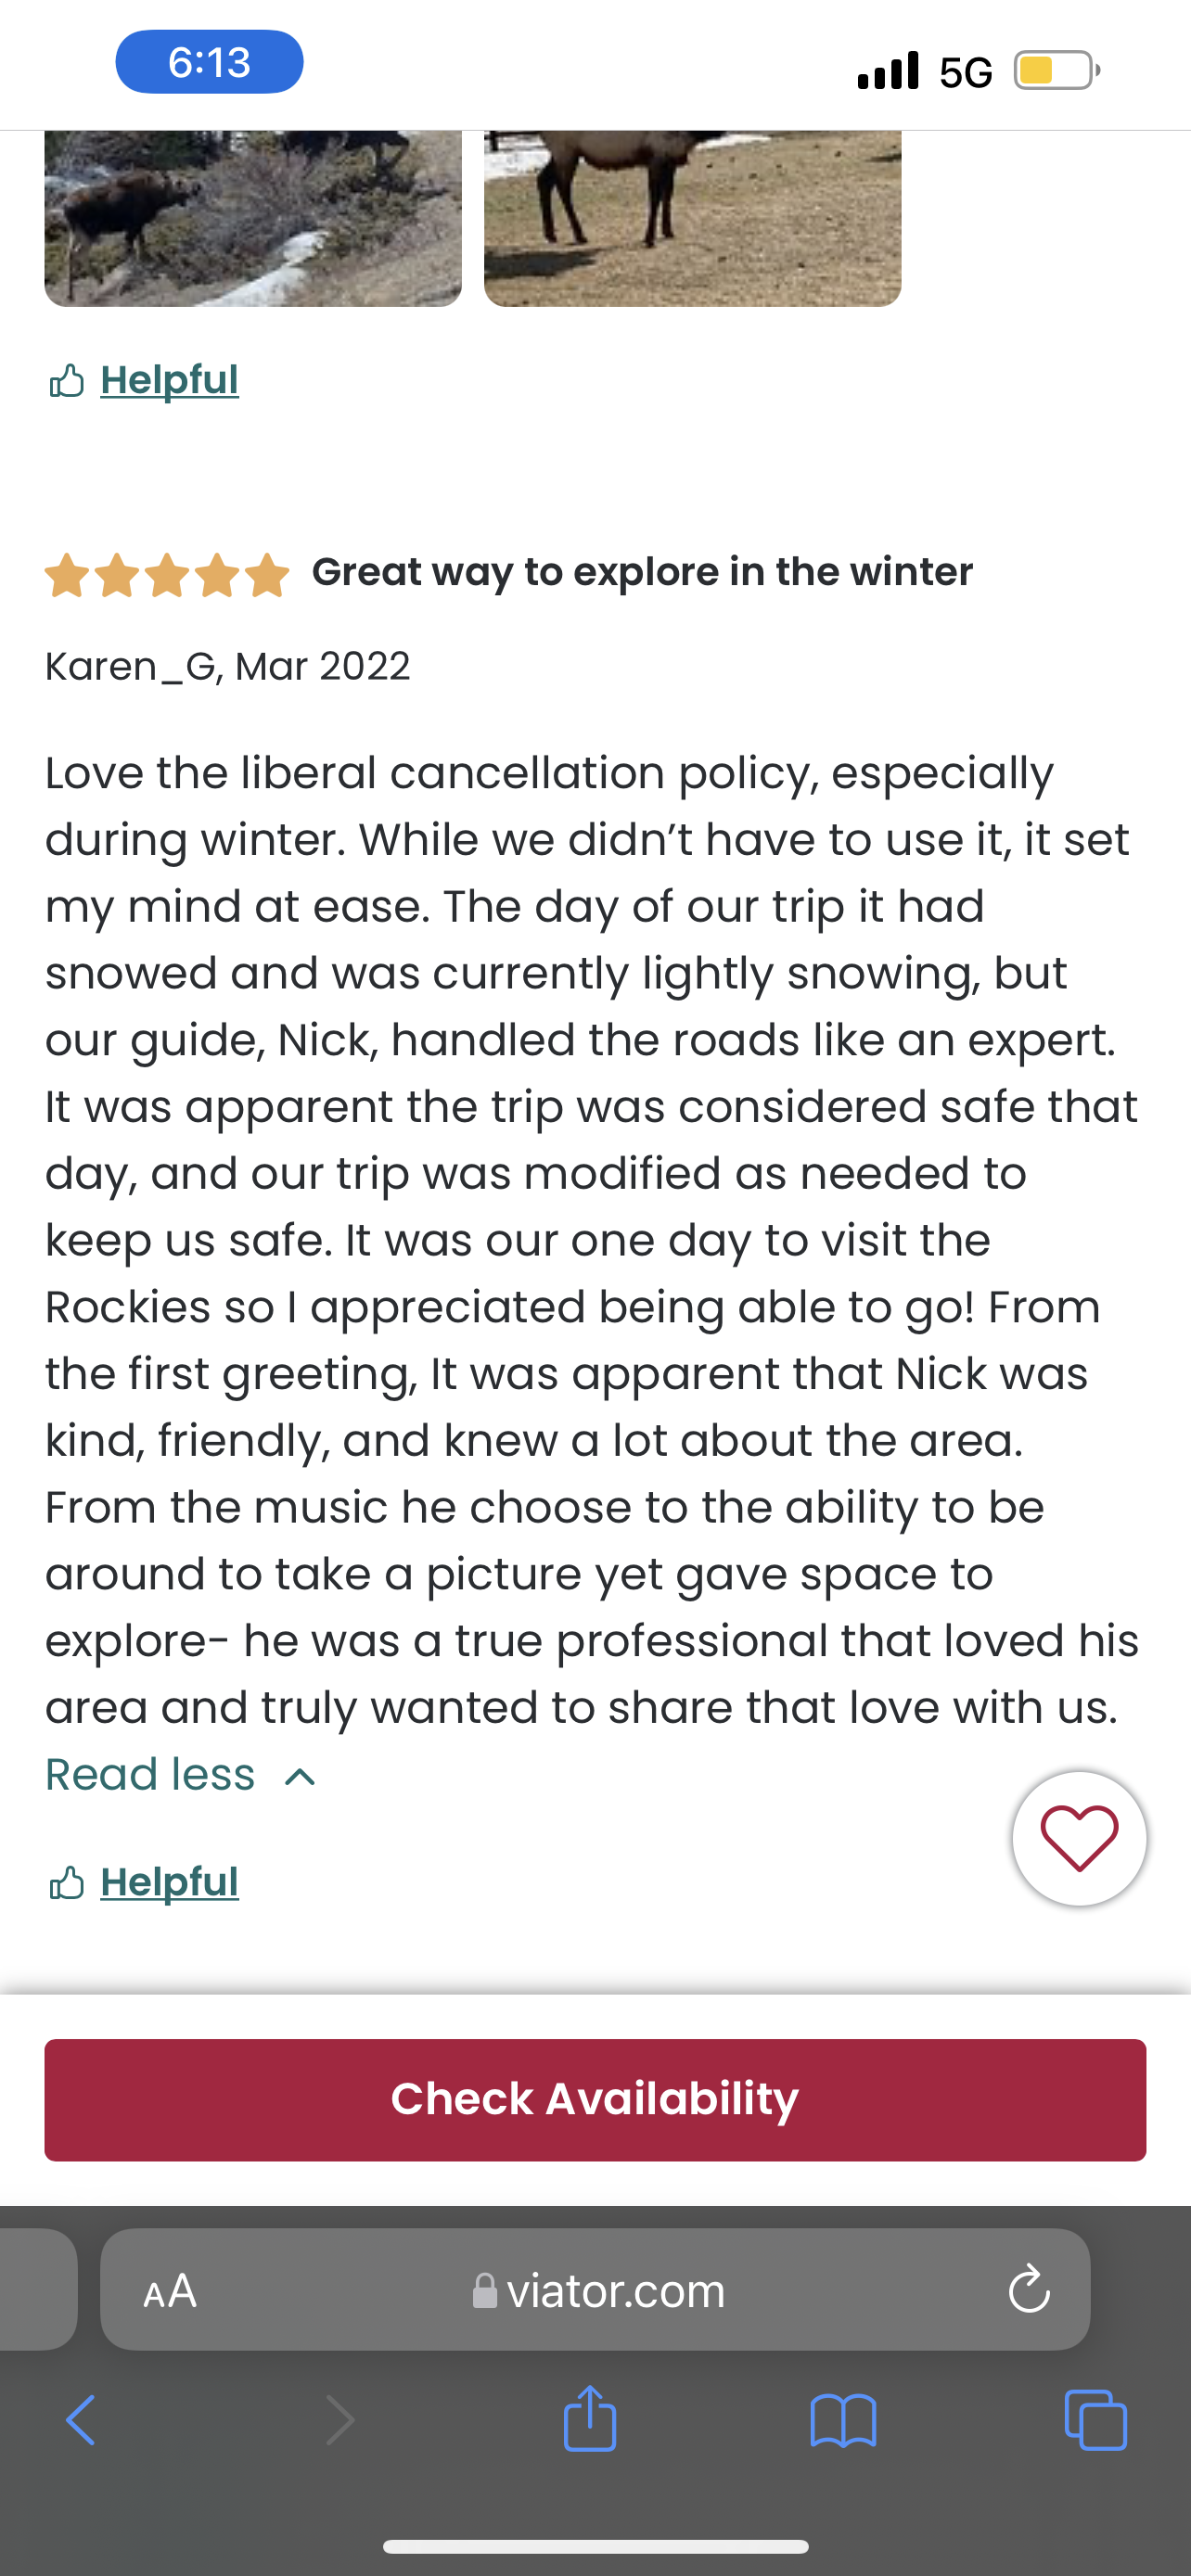Viewport: 1191px width, 2576px height.
Task: Tap the viator.com address bar
Action: tap(595, 2289)
